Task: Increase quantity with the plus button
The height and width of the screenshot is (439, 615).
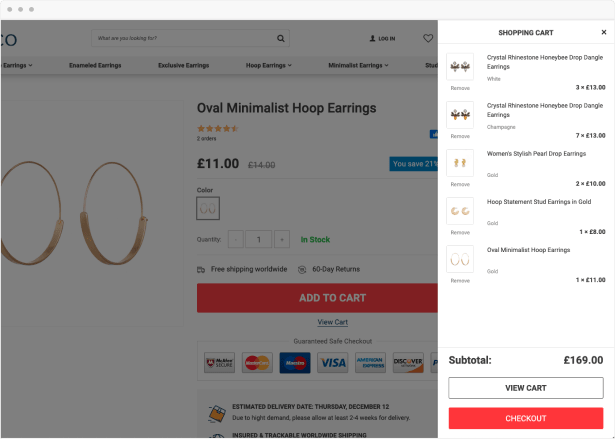Action: pyautogui.click(x=282, y=240)
